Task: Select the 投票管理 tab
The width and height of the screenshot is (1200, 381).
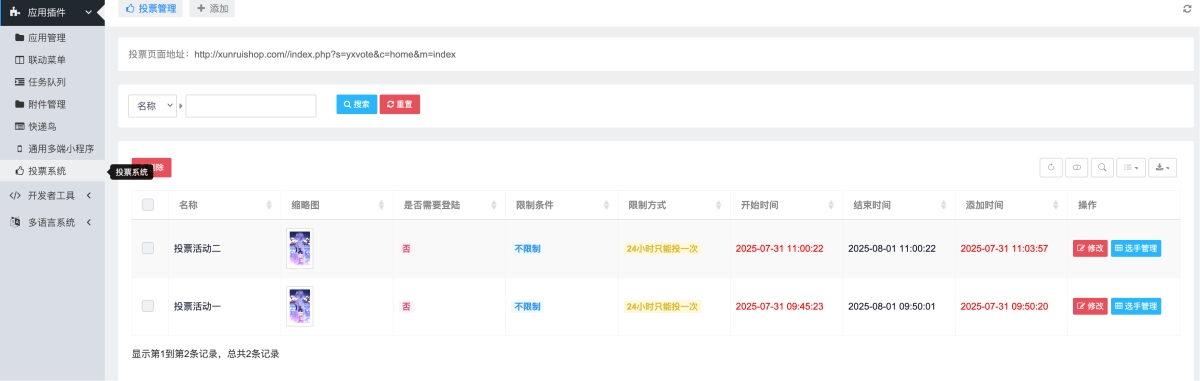Action: click(x=151, y=8)
